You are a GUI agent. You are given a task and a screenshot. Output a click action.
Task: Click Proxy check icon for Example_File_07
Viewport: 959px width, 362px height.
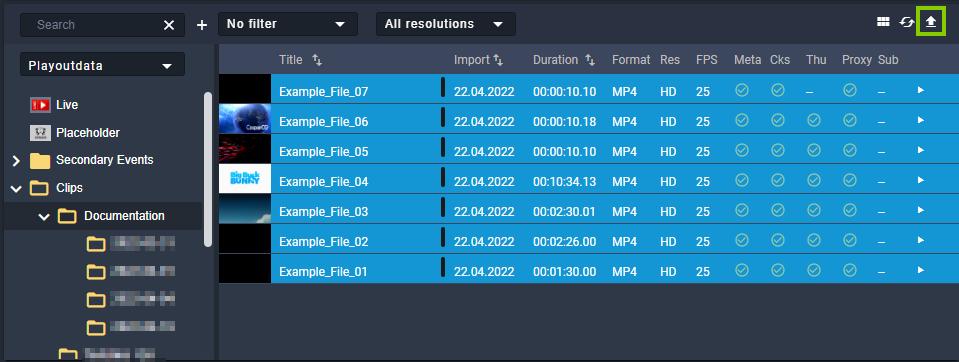click(x=850, y=90)
